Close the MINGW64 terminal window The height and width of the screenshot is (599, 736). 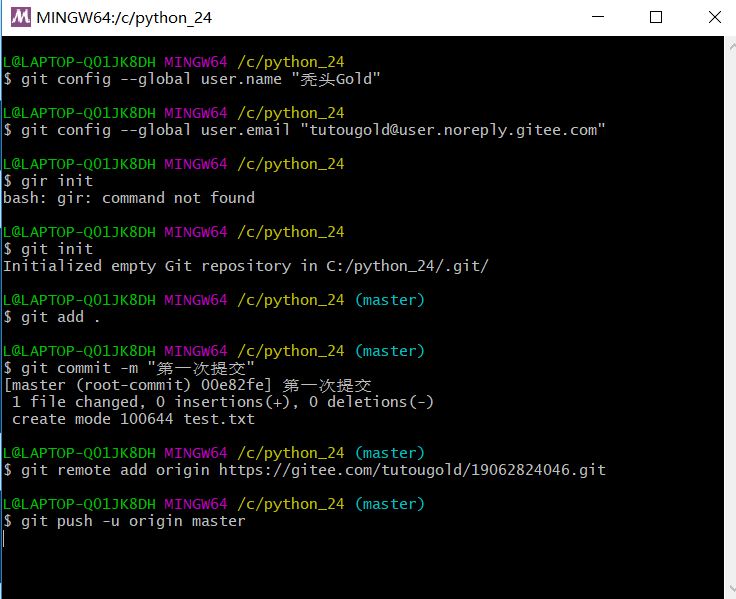click(x=714, y=17)
